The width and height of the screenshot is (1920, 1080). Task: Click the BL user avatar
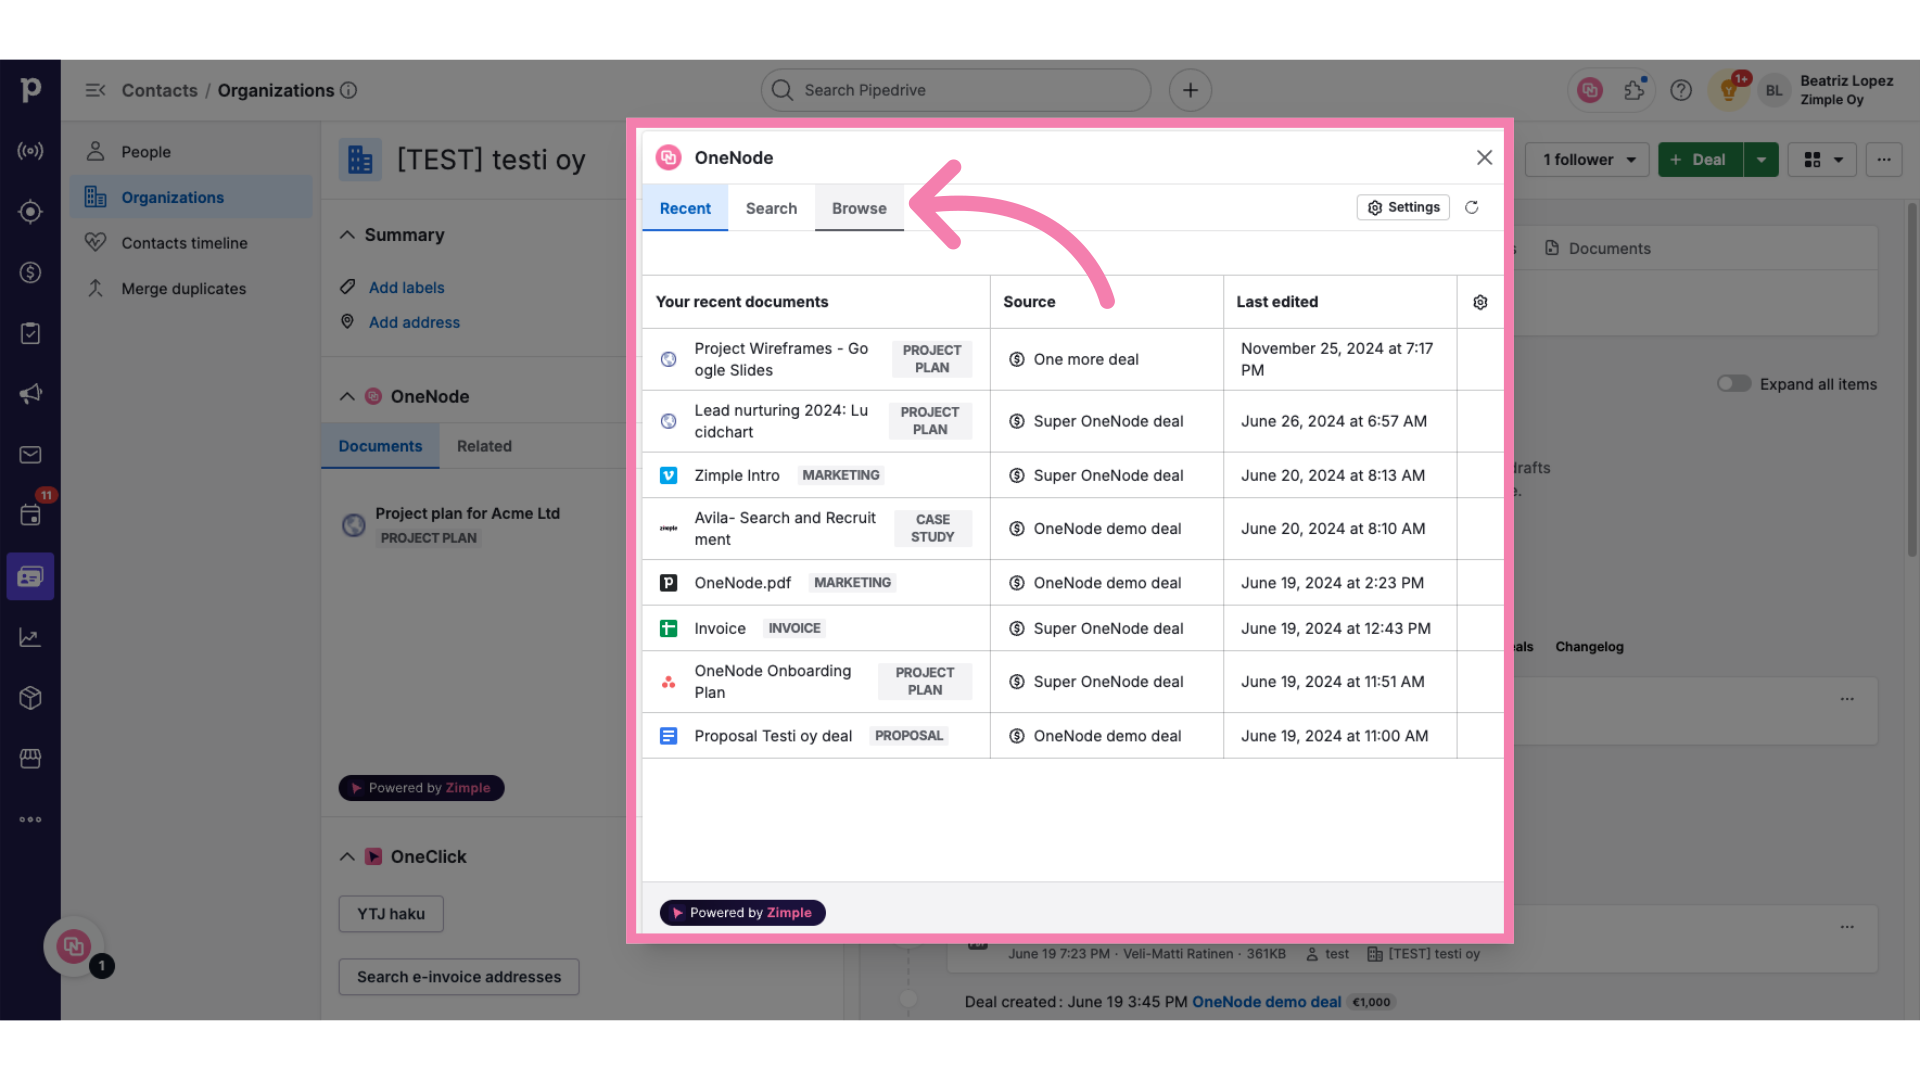point(1774,90)
